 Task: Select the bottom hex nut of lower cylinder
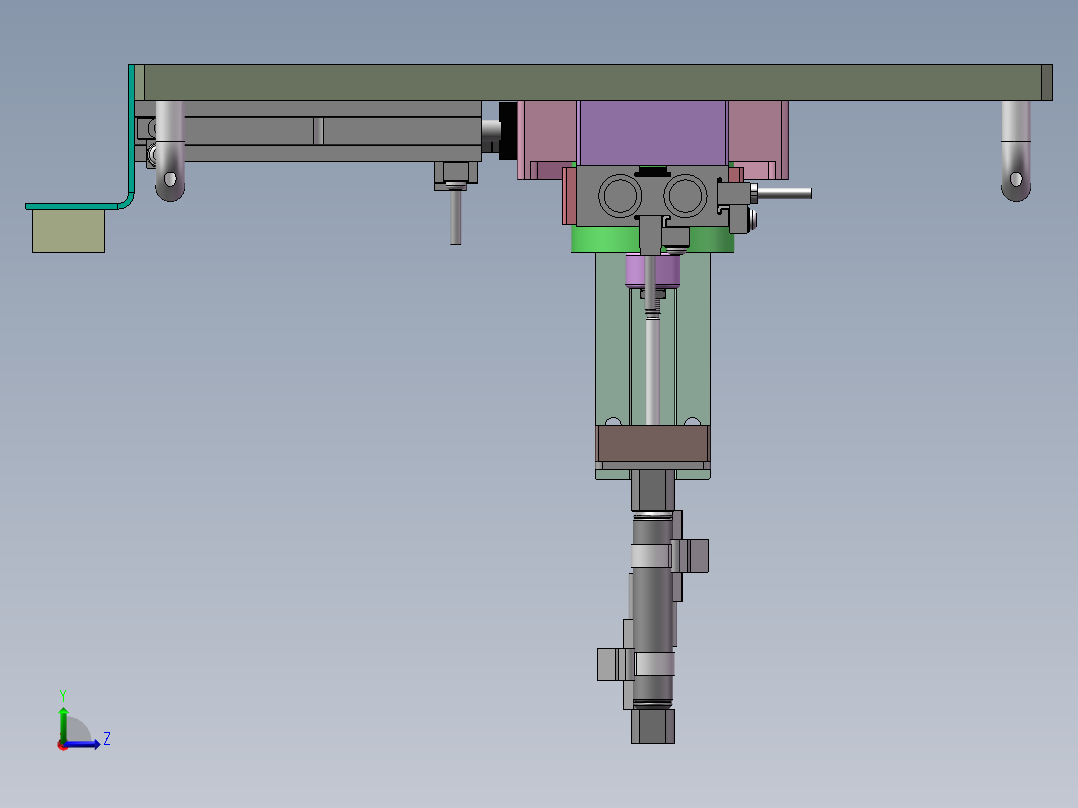[x=652, y=726]
